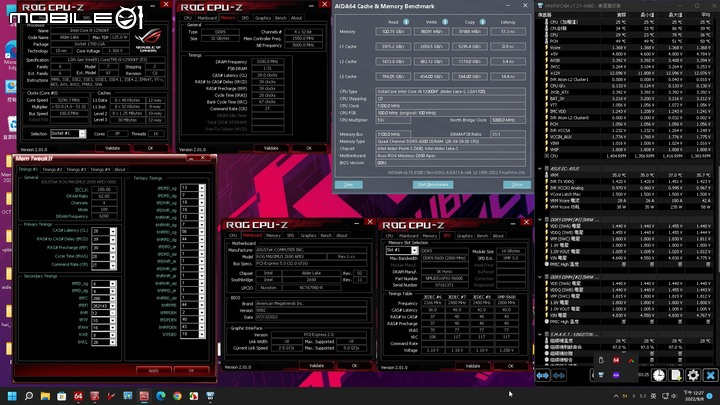Open tRDRD_sg tertiary timing dropdown
This screenshot has height=405, width=720.
202,188
